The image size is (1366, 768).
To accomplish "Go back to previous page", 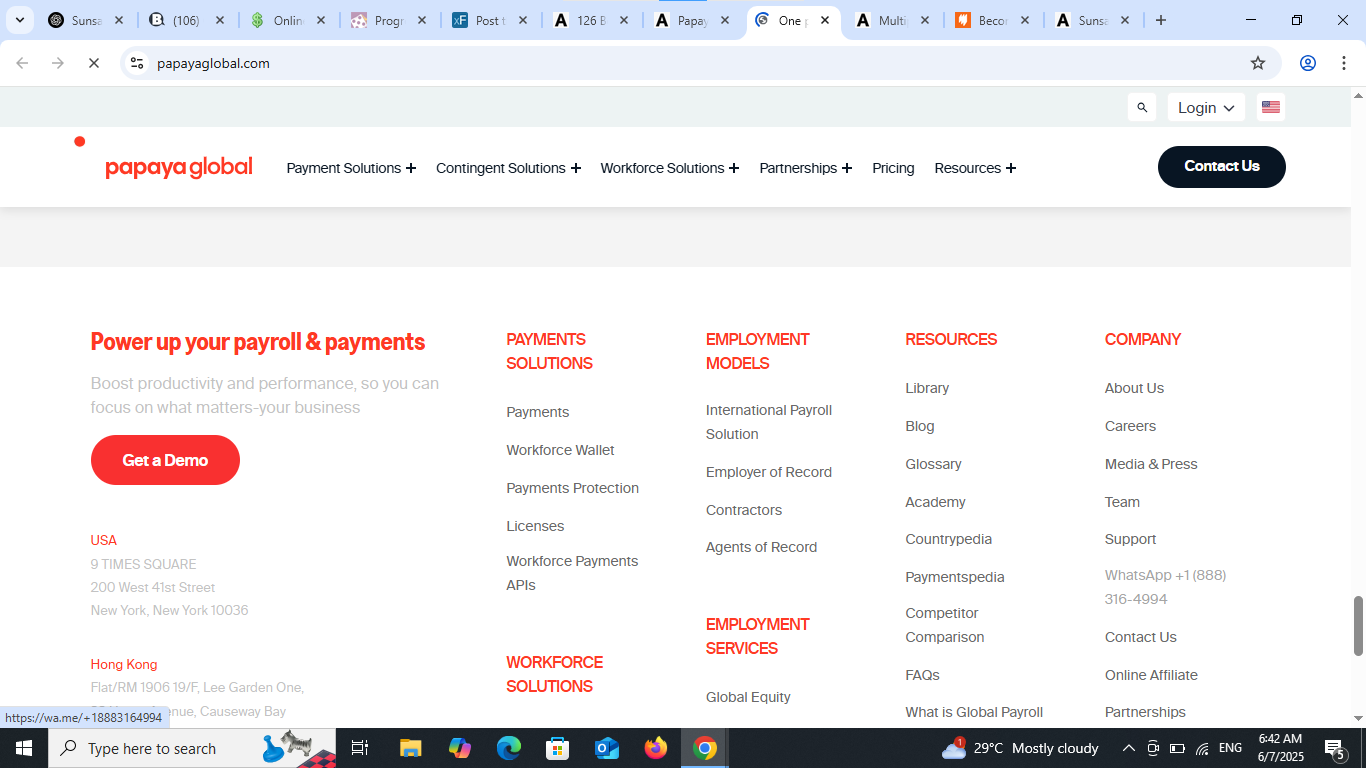I will (22, 63).
